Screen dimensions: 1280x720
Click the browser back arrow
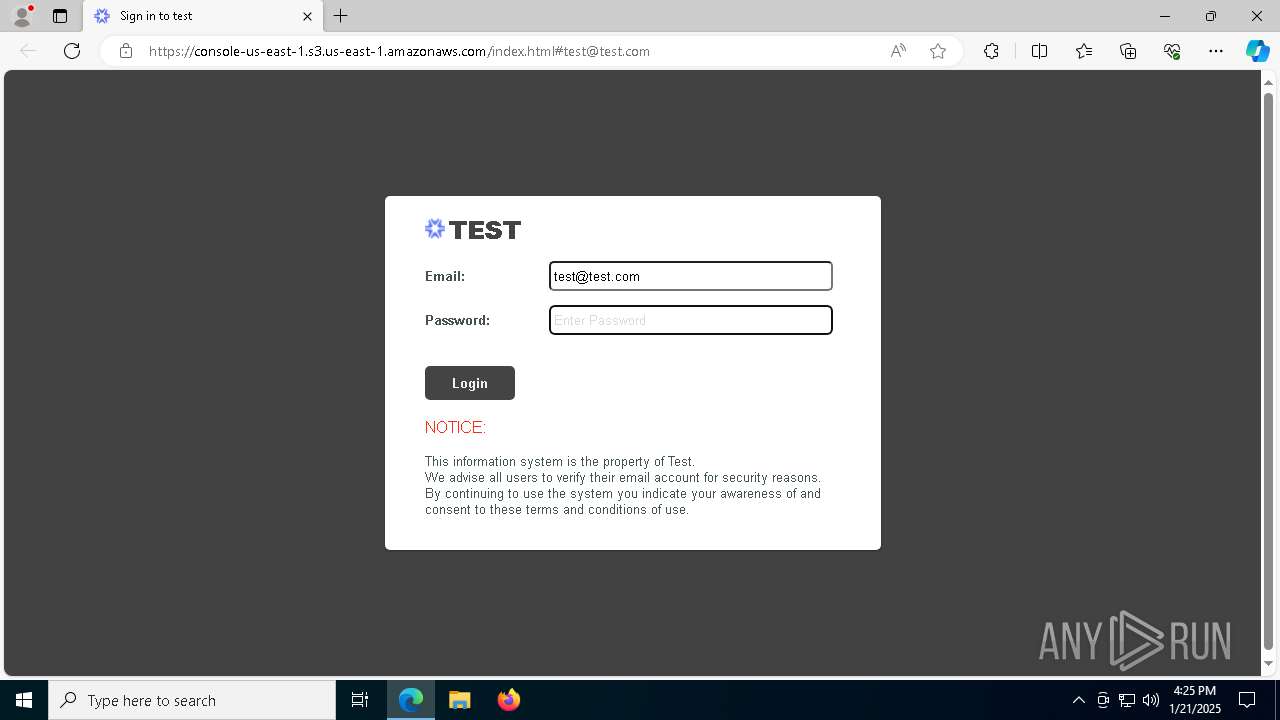click(x=28, y=51)
